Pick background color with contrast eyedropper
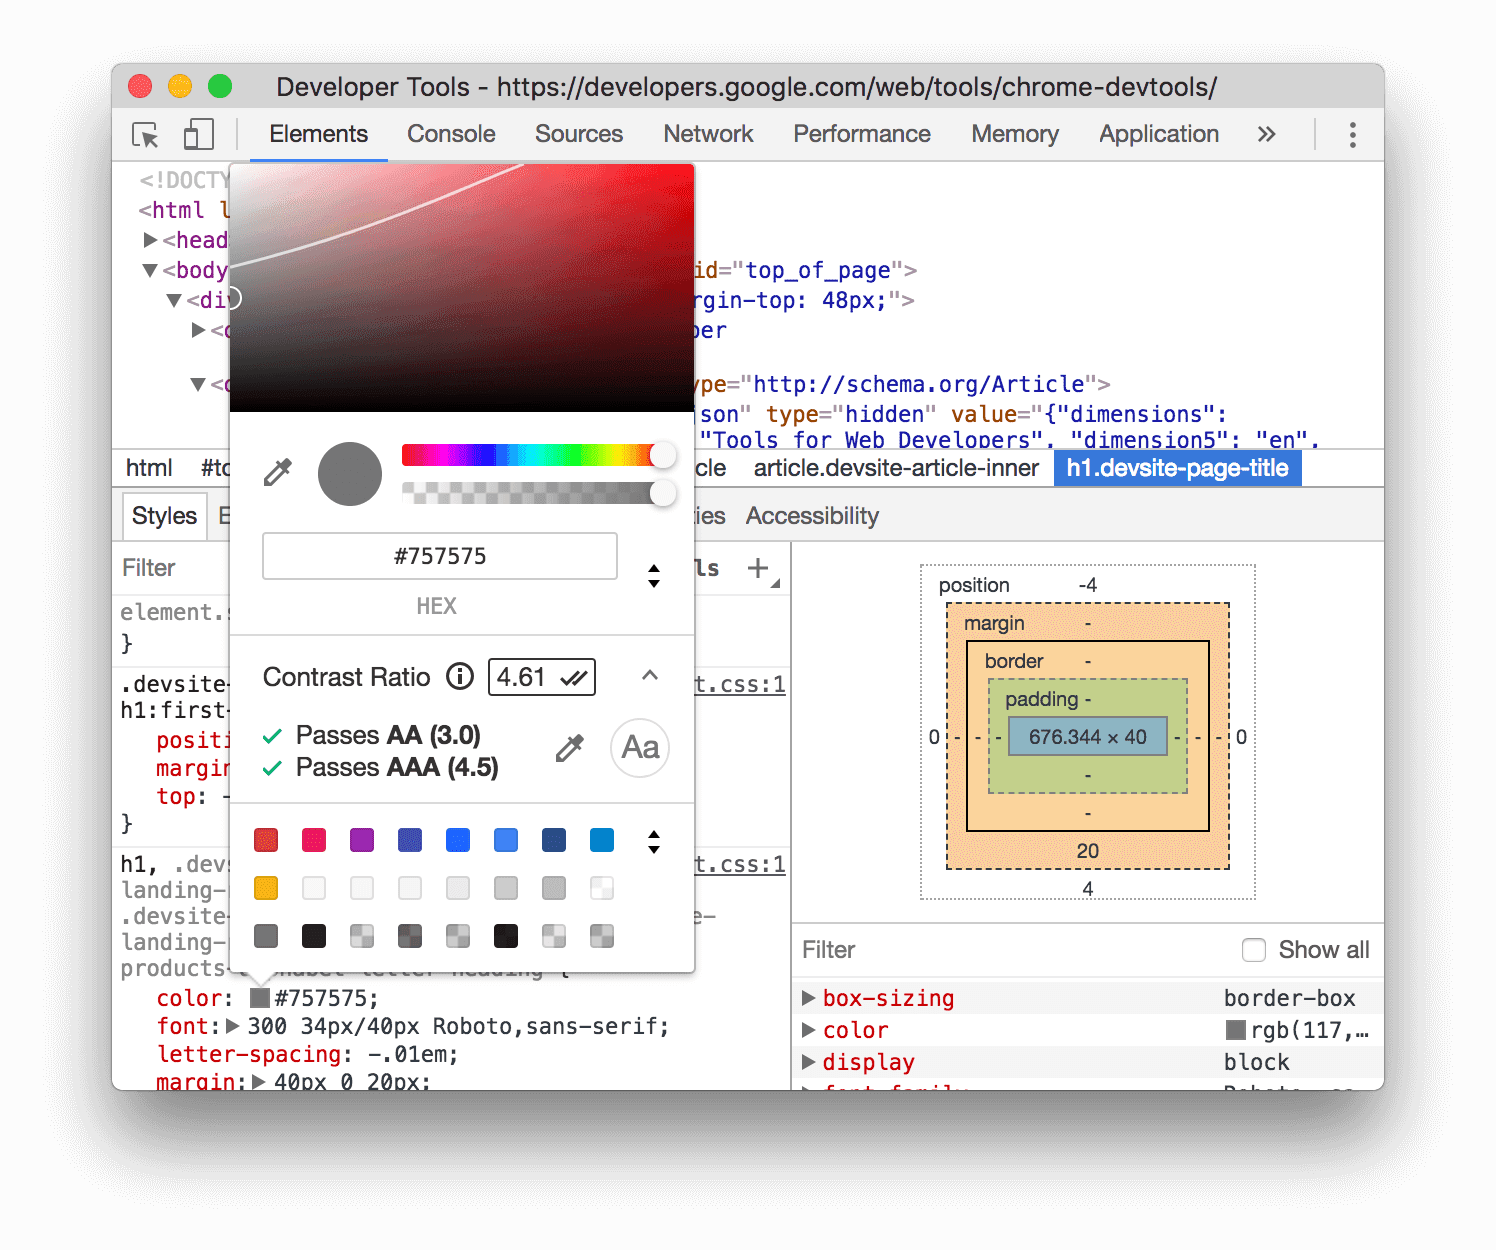 [x=568, y=748]
